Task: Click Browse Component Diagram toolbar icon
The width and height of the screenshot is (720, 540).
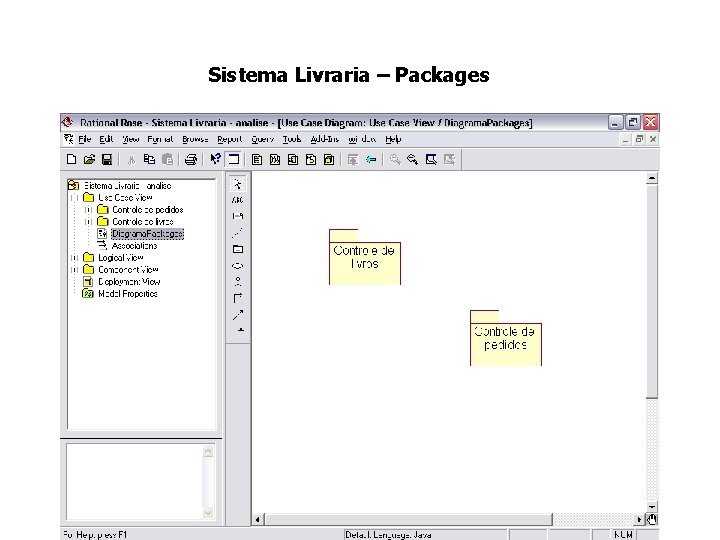Action: pos(293,159)
